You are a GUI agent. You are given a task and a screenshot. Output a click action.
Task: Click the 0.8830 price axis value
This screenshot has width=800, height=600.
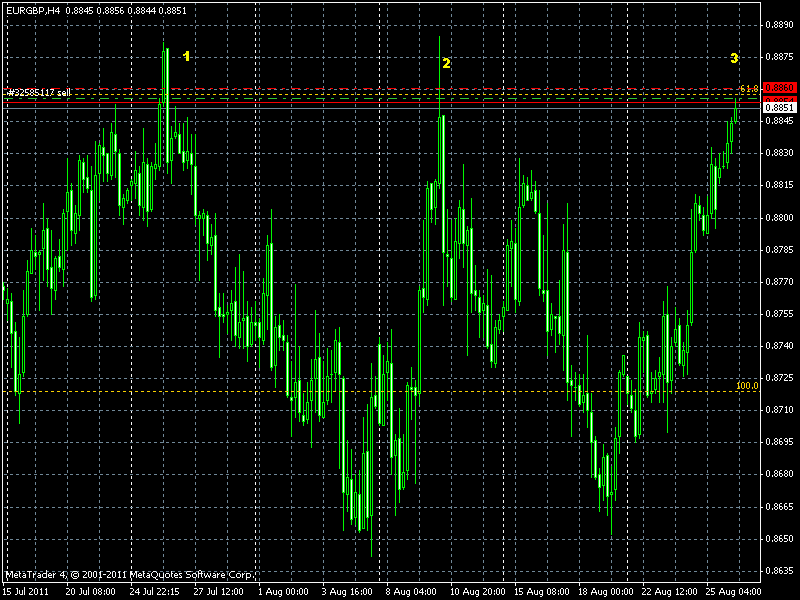click(780, 153)
